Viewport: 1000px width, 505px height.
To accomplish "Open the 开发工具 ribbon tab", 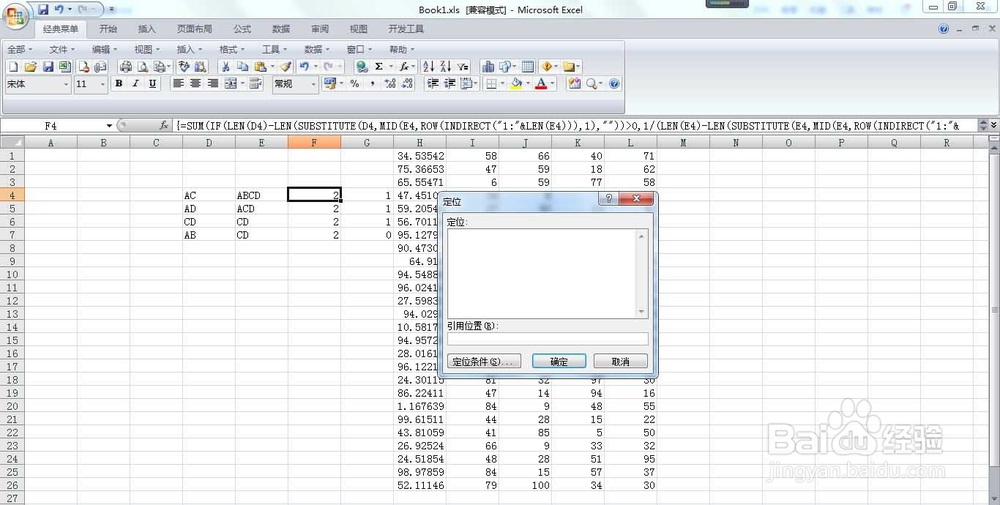I will (406, 29).
